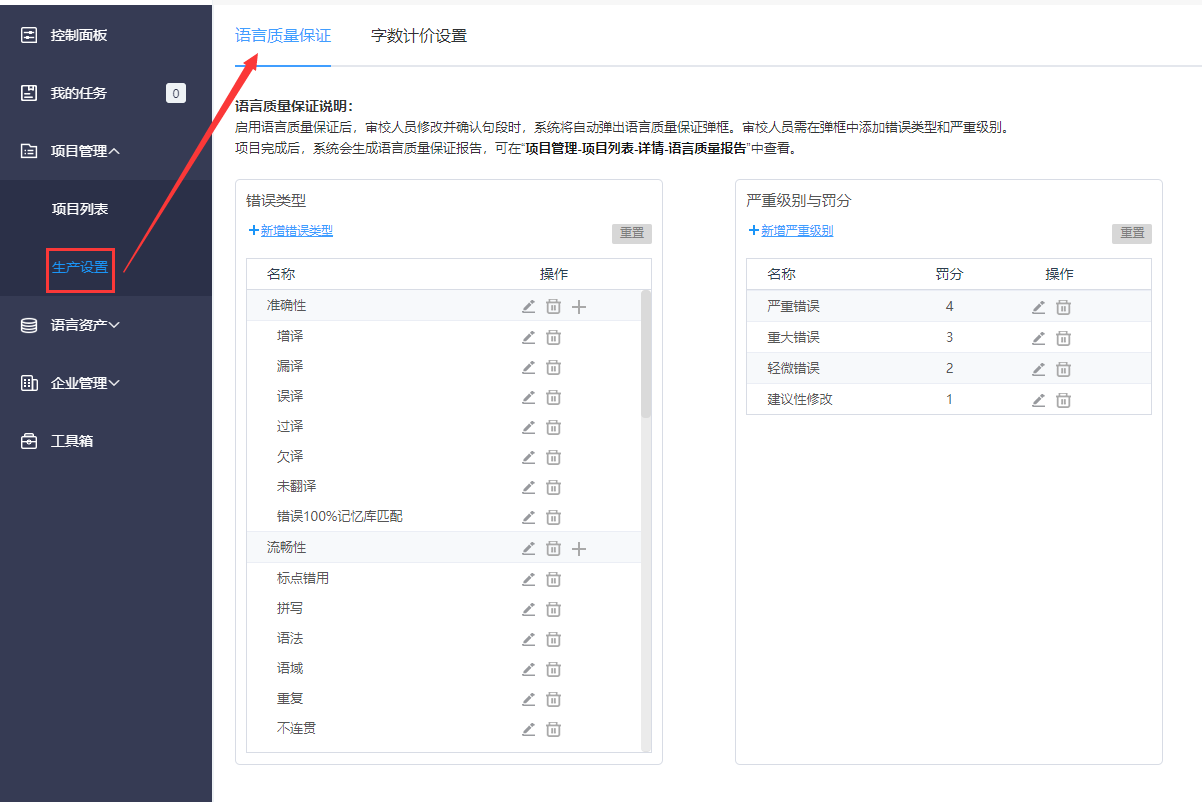
Task: Select 生产设置 submenu item
Action: pyautogui.click(x=80, y=267)
